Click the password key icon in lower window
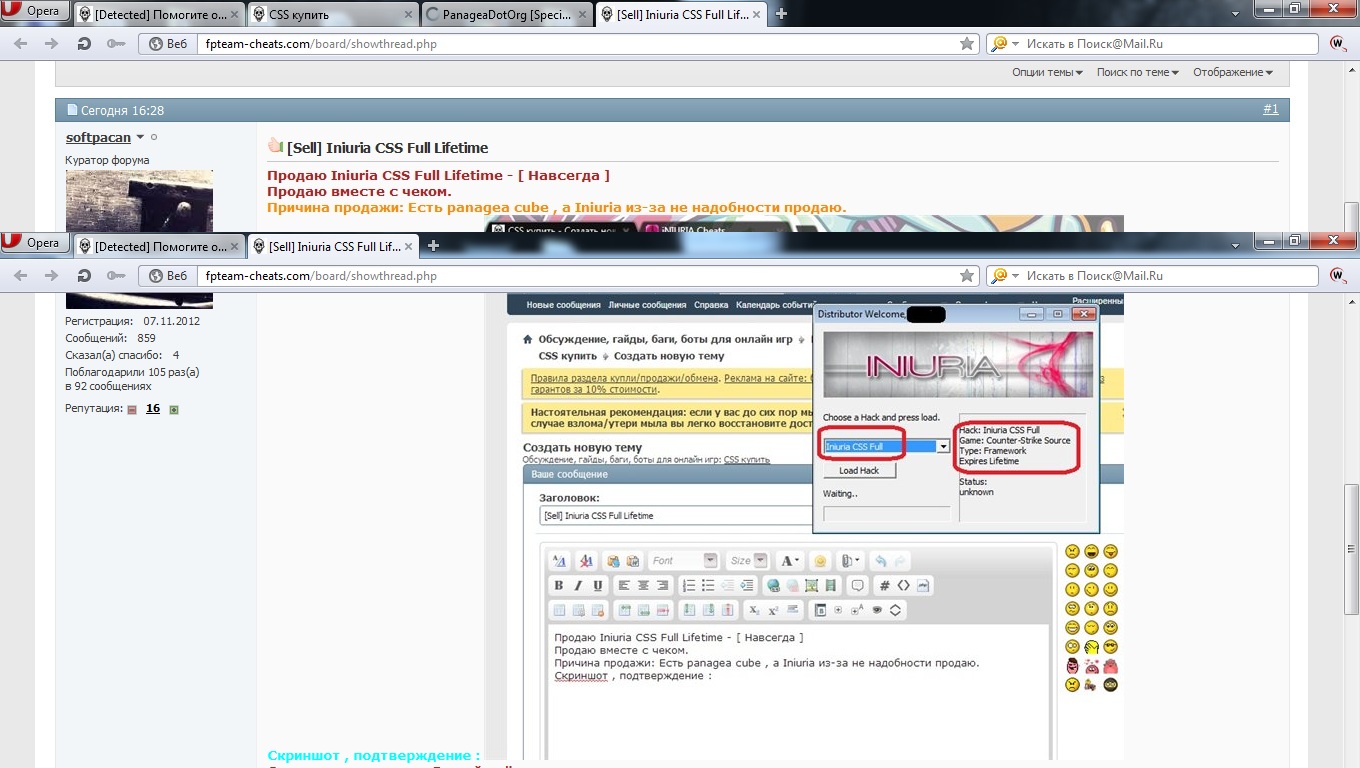 (x=116, y=276)
